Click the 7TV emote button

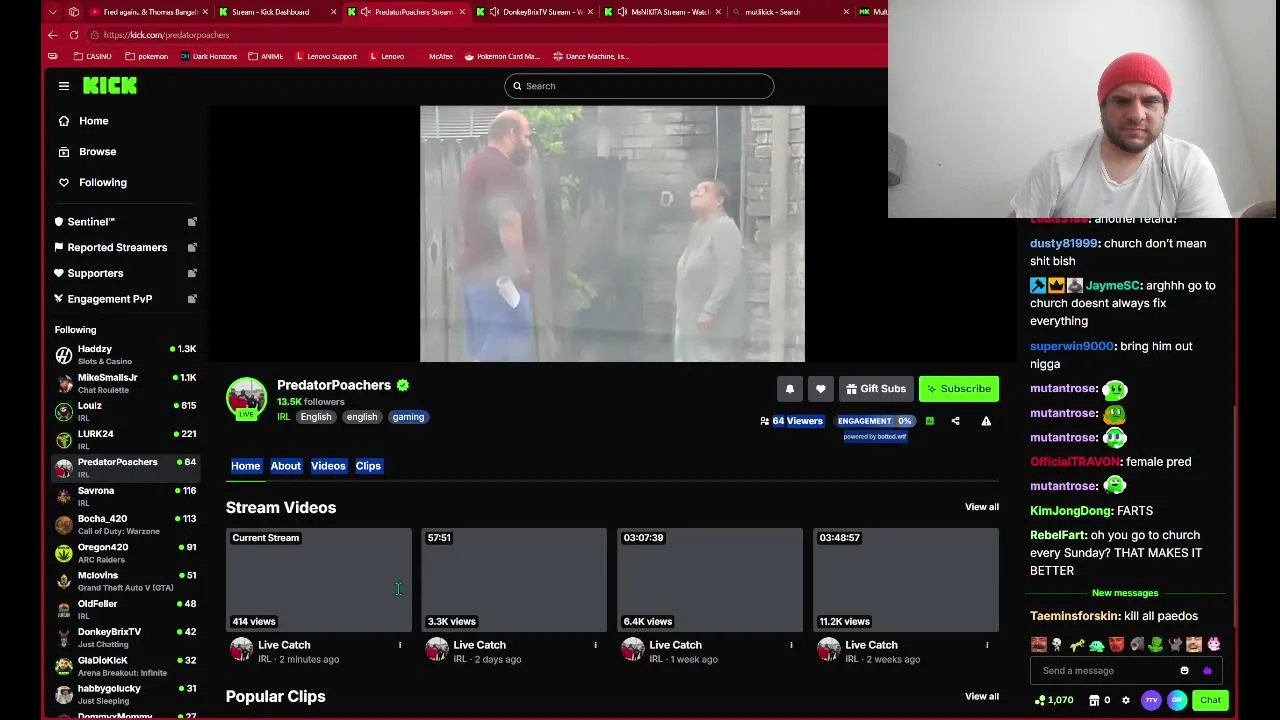tap(1151, 700)
